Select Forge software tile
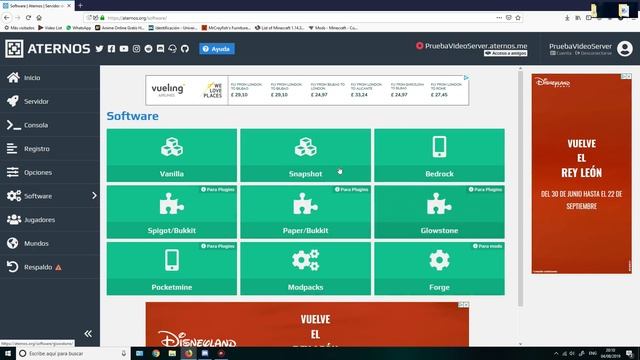Image resolution: width=640 pixels, height=360 pixels. (439, 269)
